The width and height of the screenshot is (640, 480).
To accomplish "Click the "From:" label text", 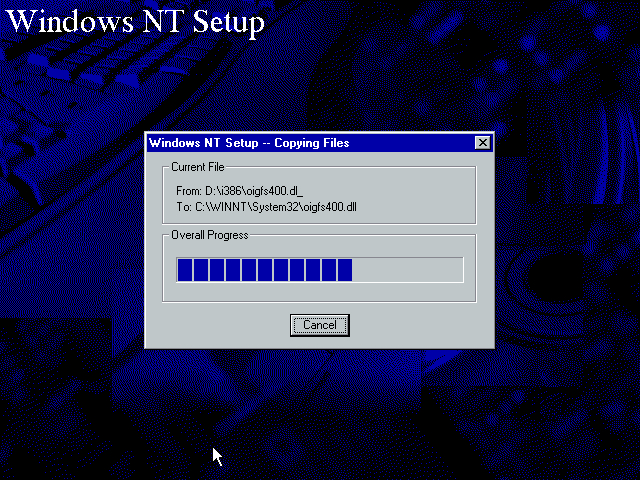I will 188,190.
